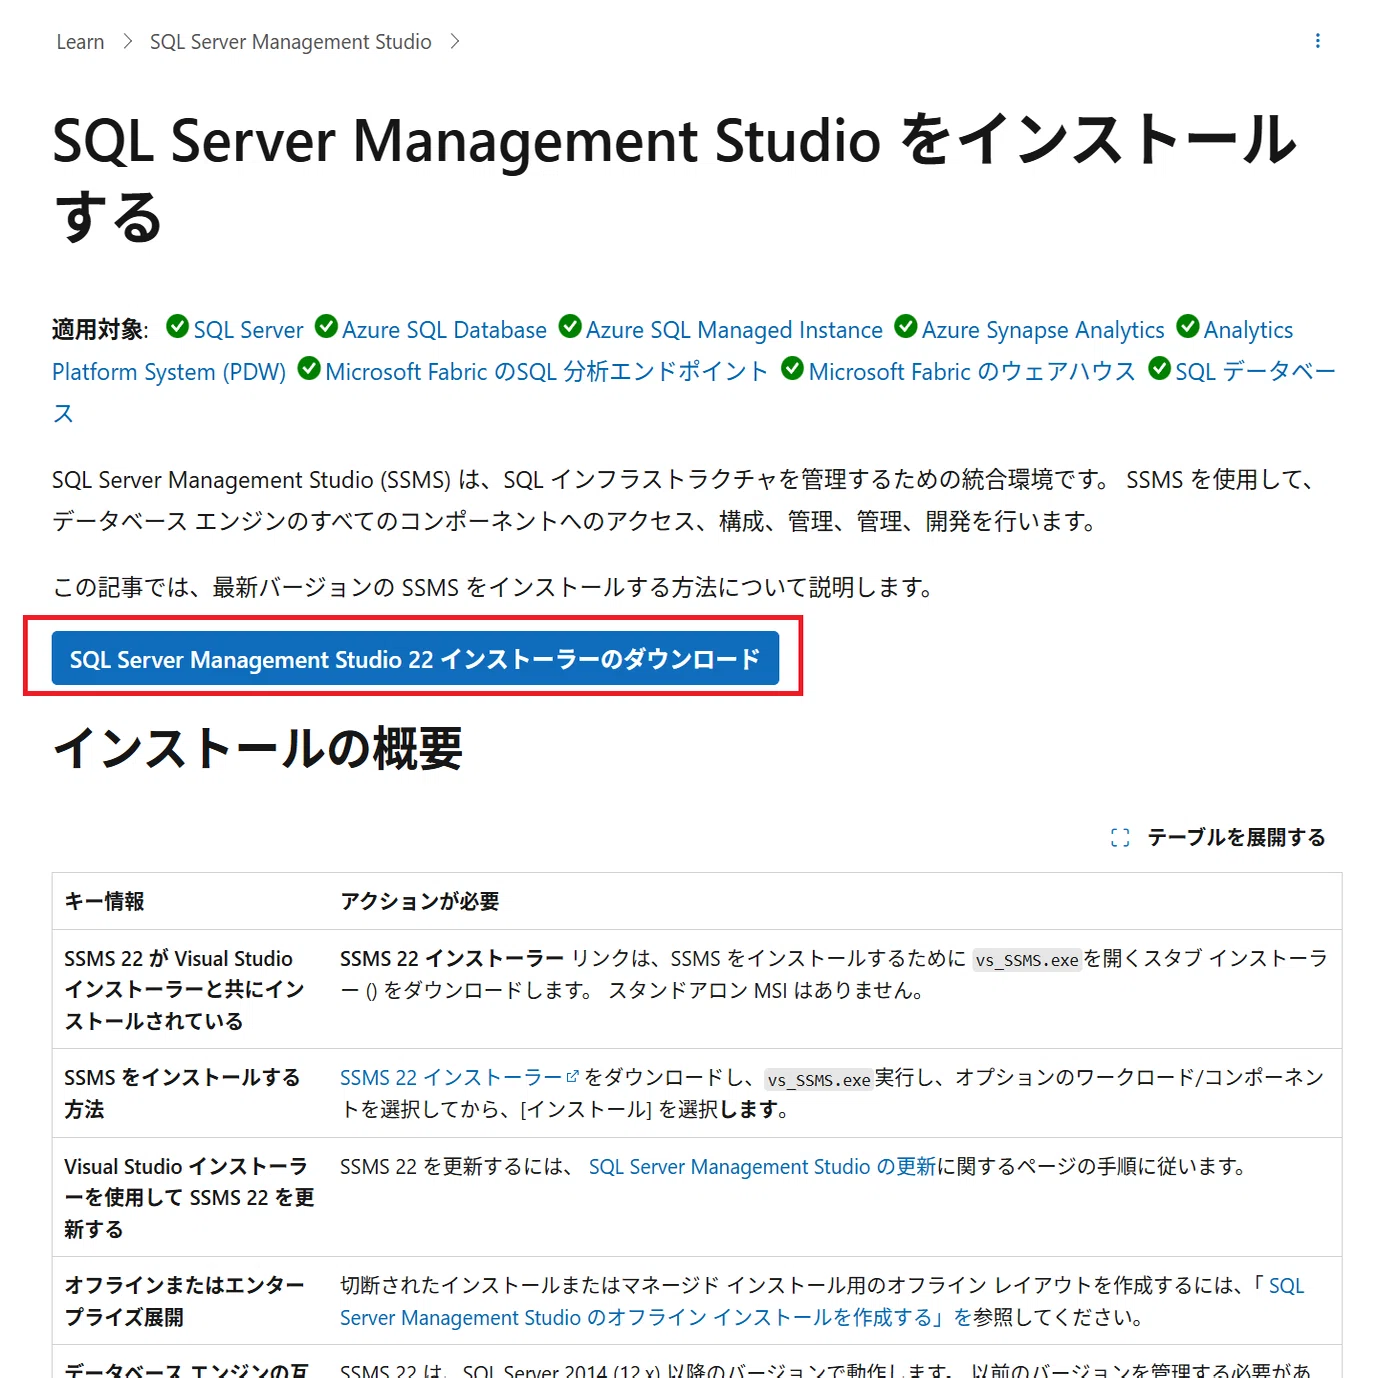Go to Learn breadcrumb
The image size is (1378, 1378).
click(80, 42)
